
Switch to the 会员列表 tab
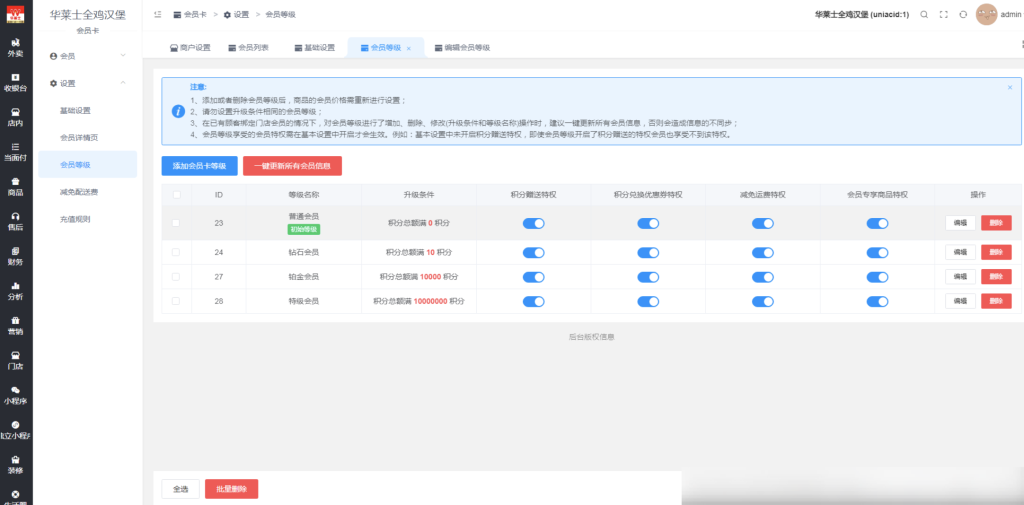(x=253, y=48)
